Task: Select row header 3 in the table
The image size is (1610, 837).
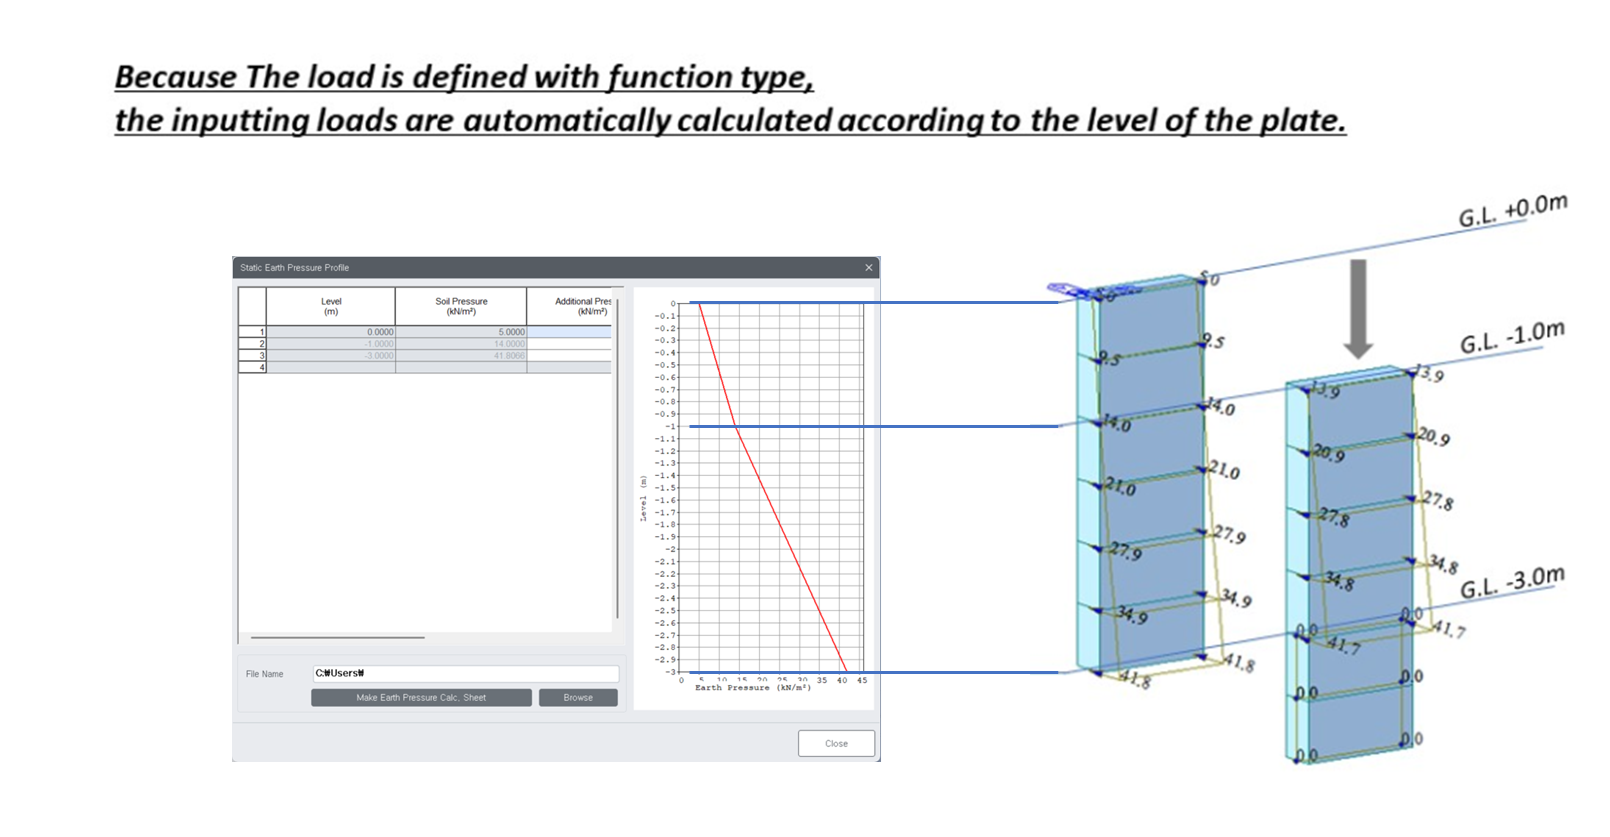Action: click(252, 356)
